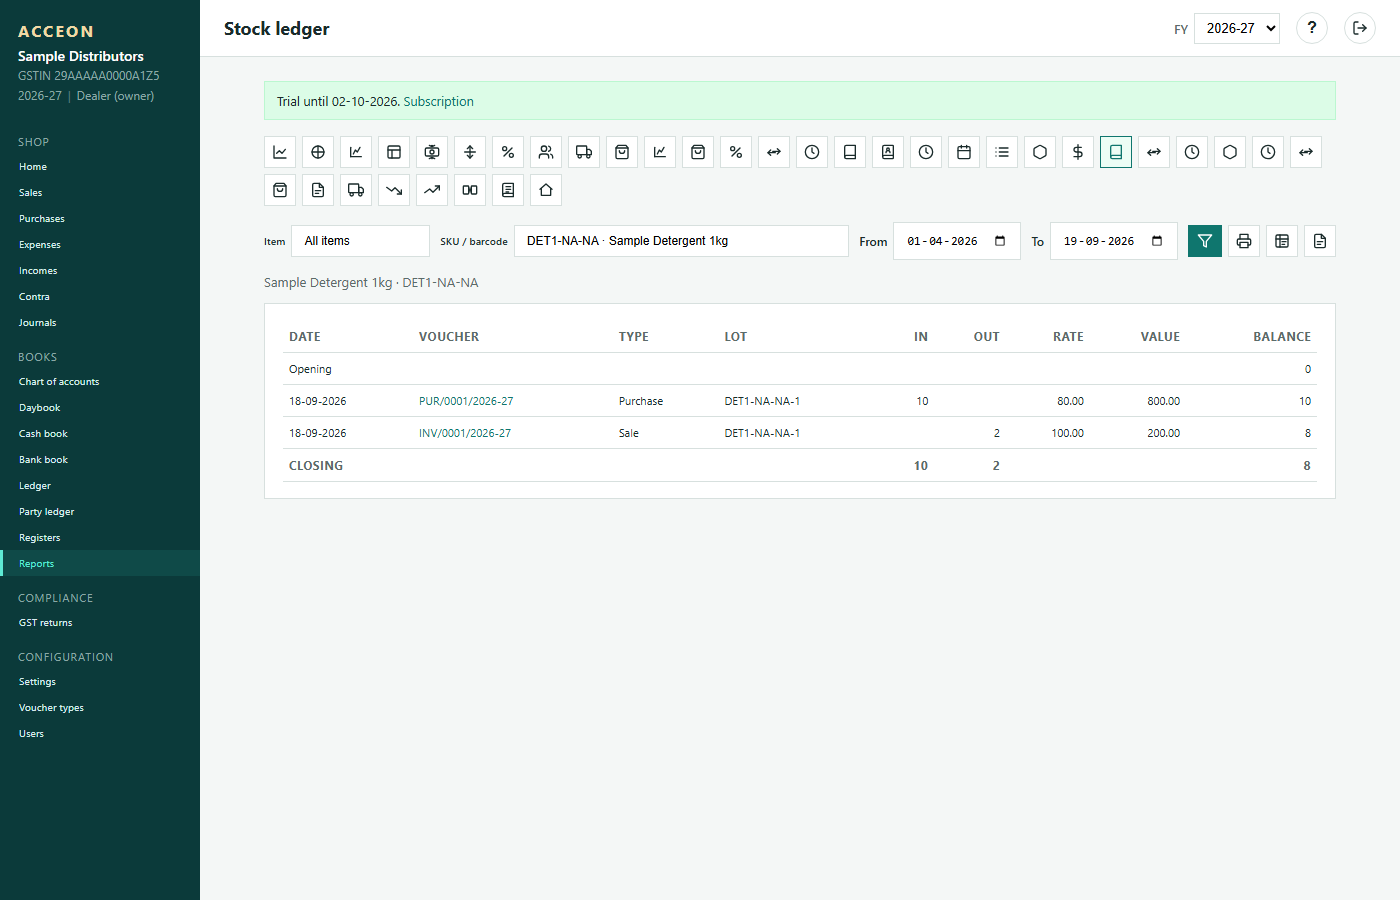Open voucher PUR/0001/2026-27
This screenshot has width=1400, height=900.
(466, 401)
